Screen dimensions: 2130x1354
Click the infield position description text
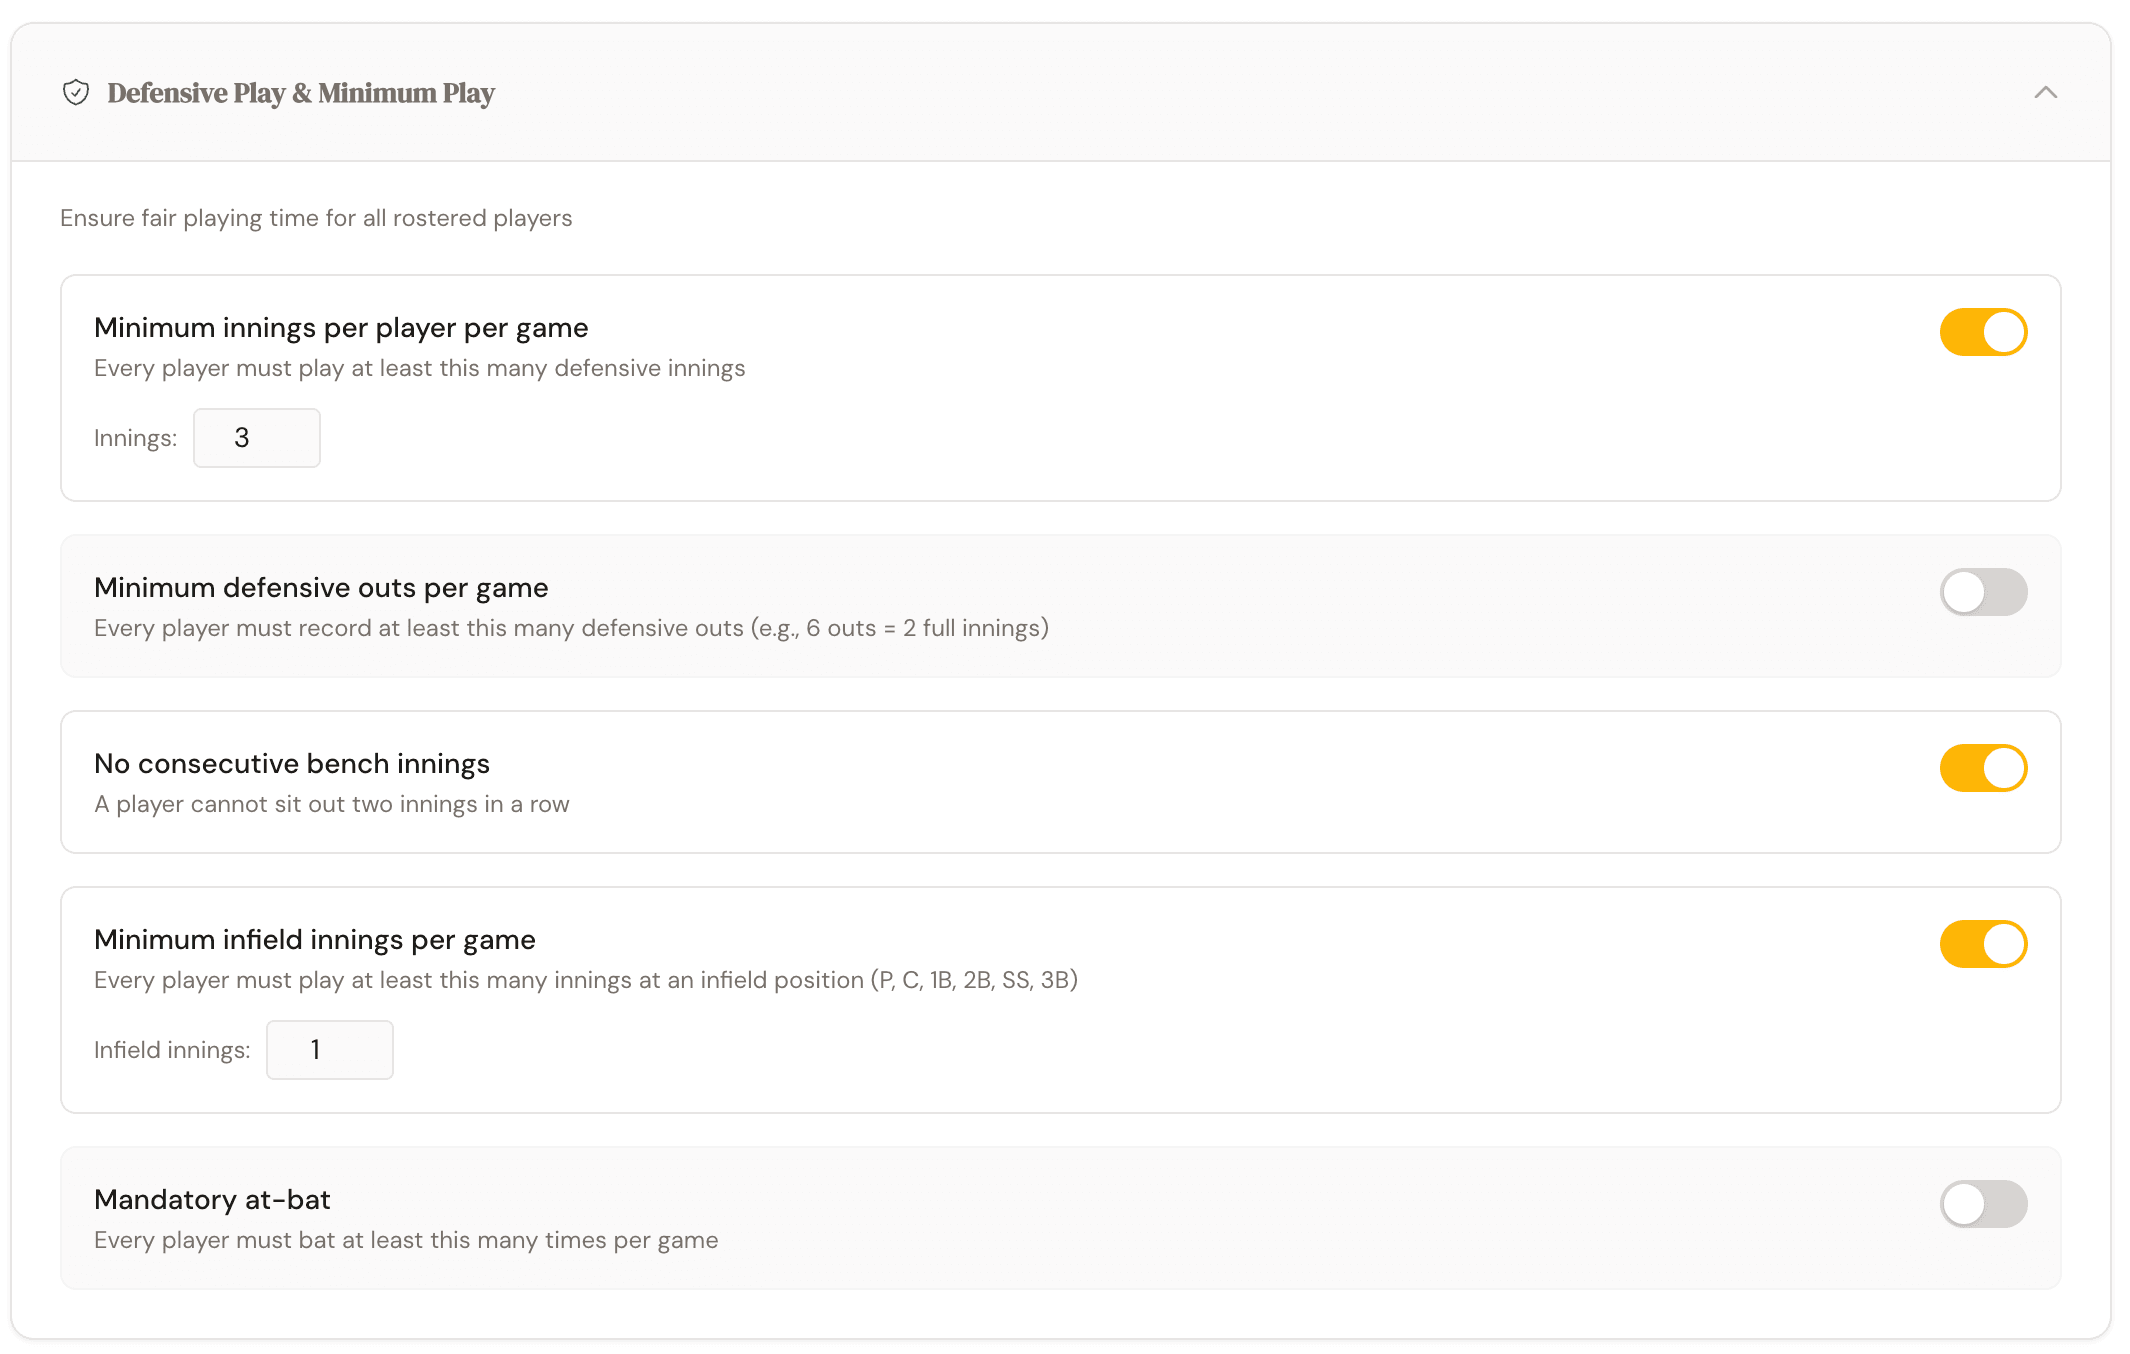click(585, 980)
